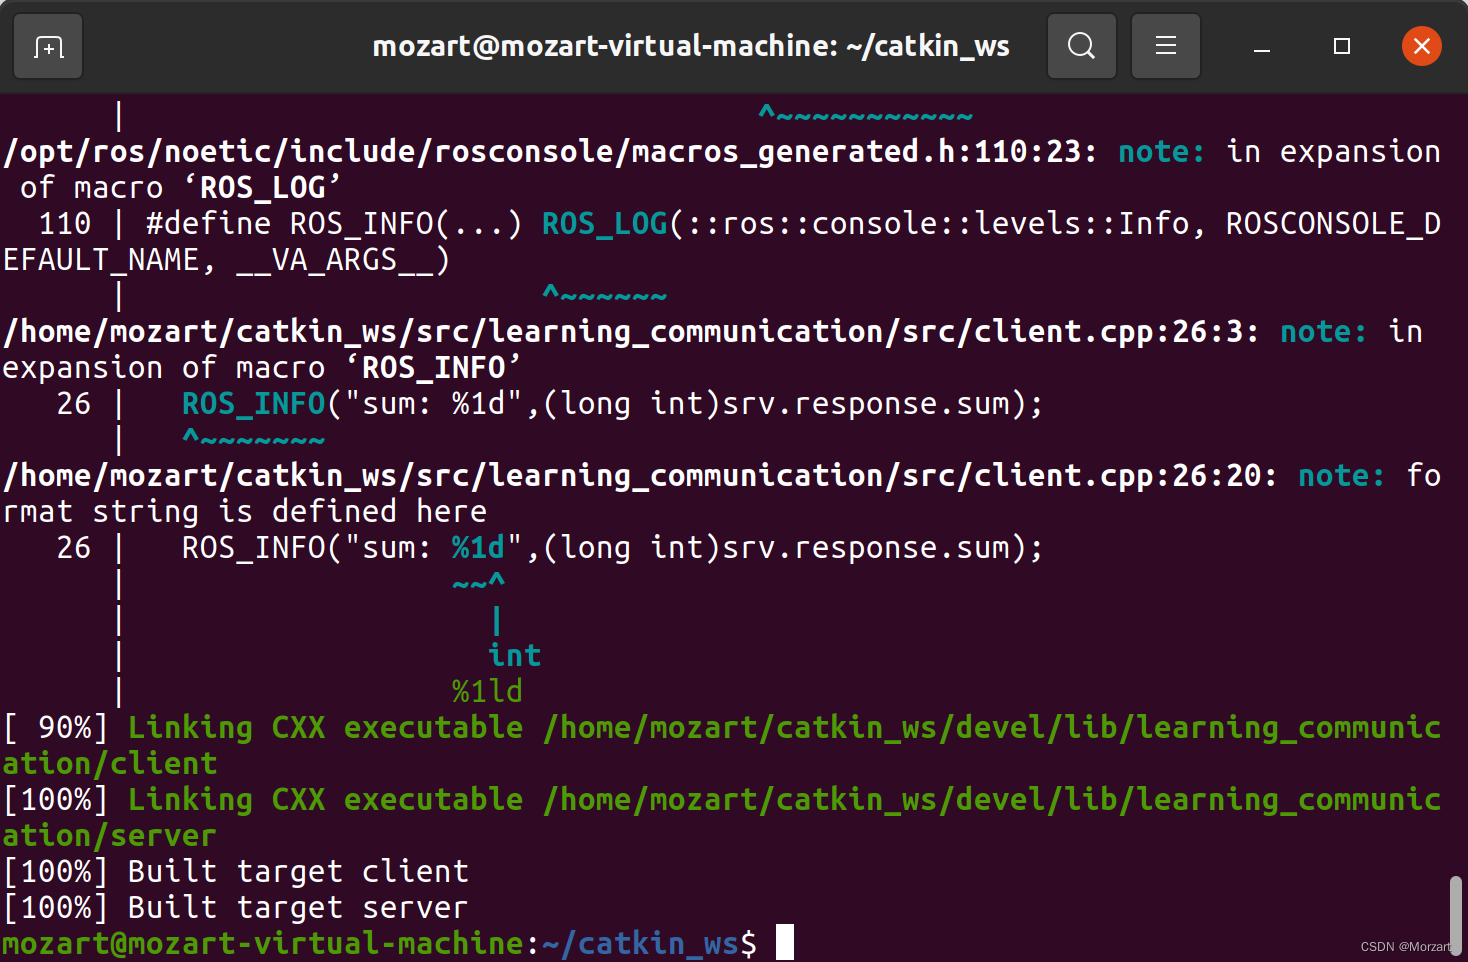This screenshot has width=1468, height=962.
Task: Maximize the terminal window
Action: point(1342,46)
